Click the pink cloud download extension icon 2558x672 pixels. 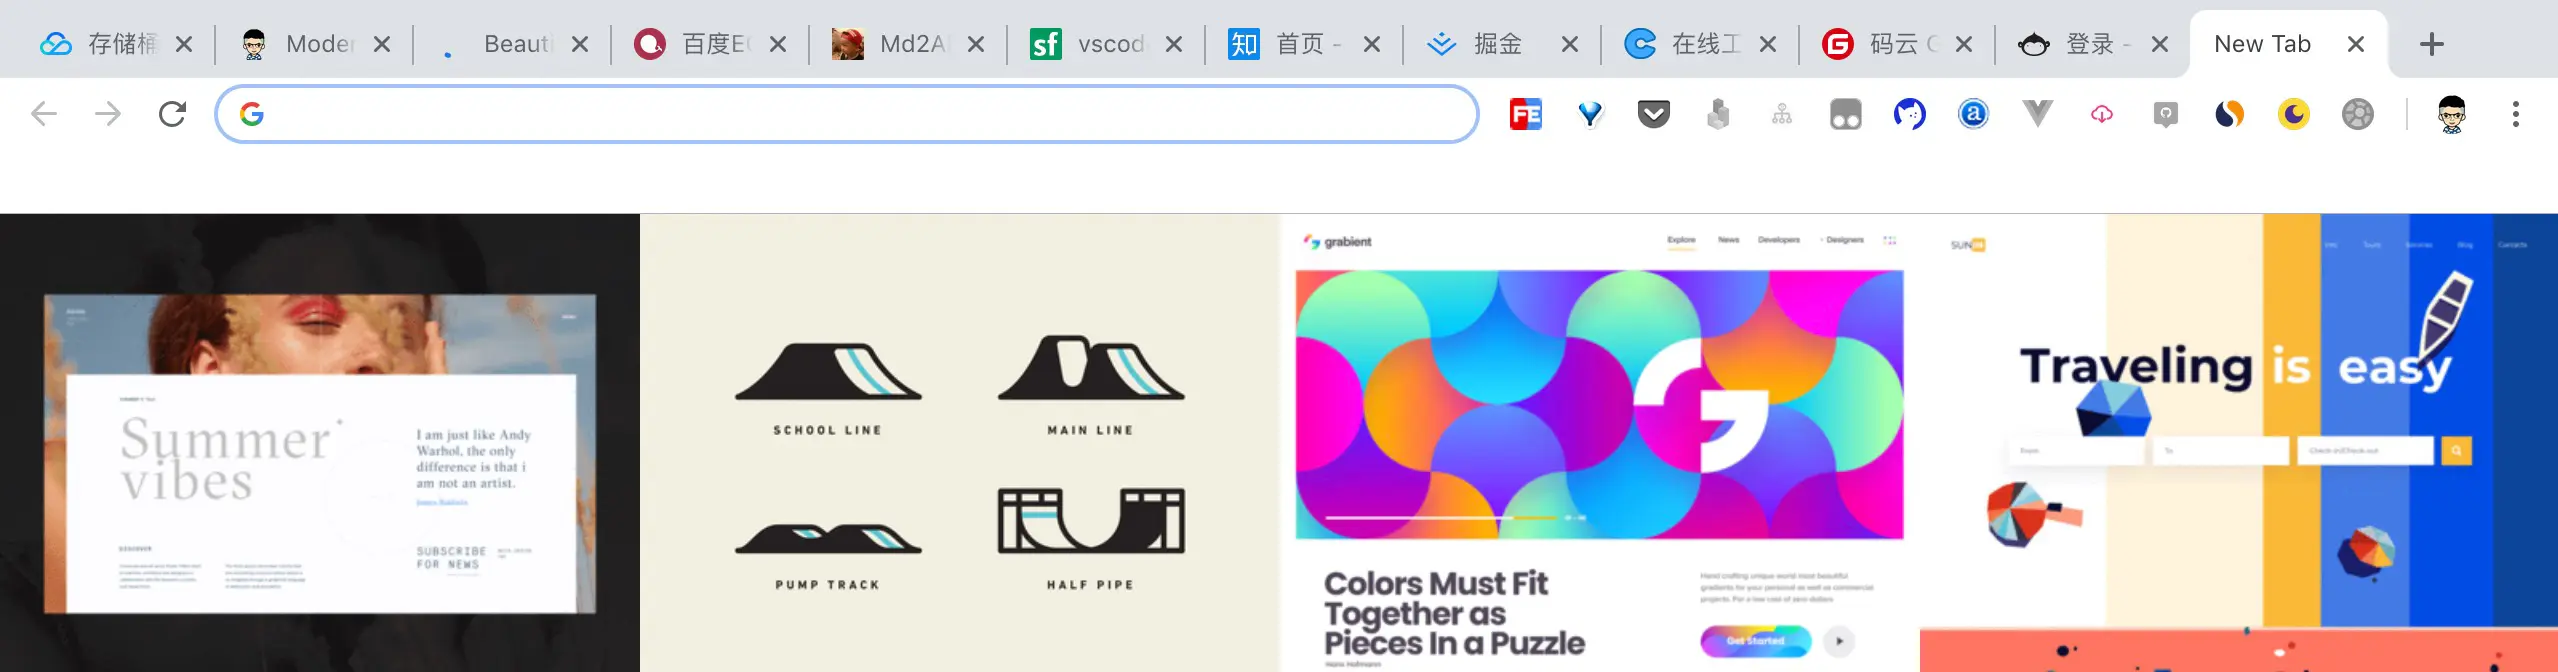2101,115
